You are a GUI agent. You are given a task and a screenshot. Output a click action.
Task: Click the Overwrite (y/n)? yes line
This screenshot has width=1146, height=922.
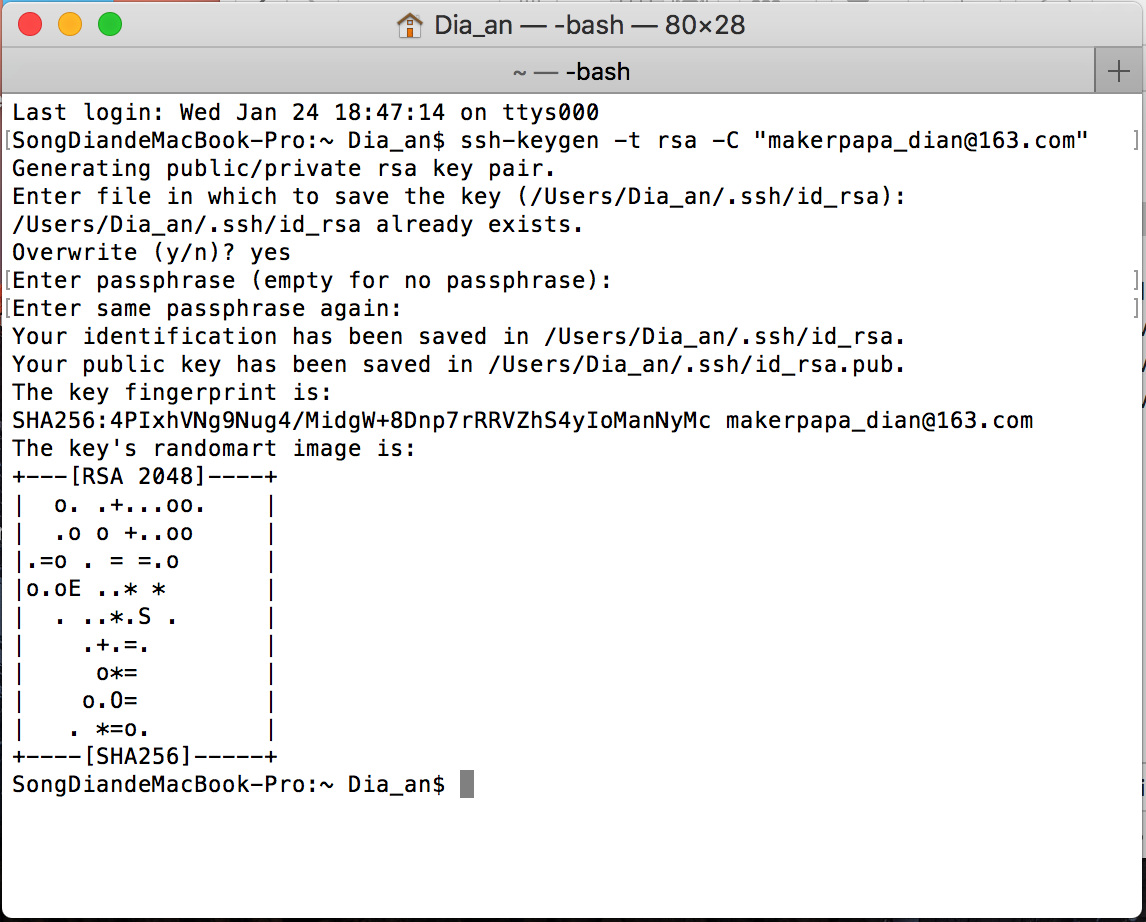point(151,253)
